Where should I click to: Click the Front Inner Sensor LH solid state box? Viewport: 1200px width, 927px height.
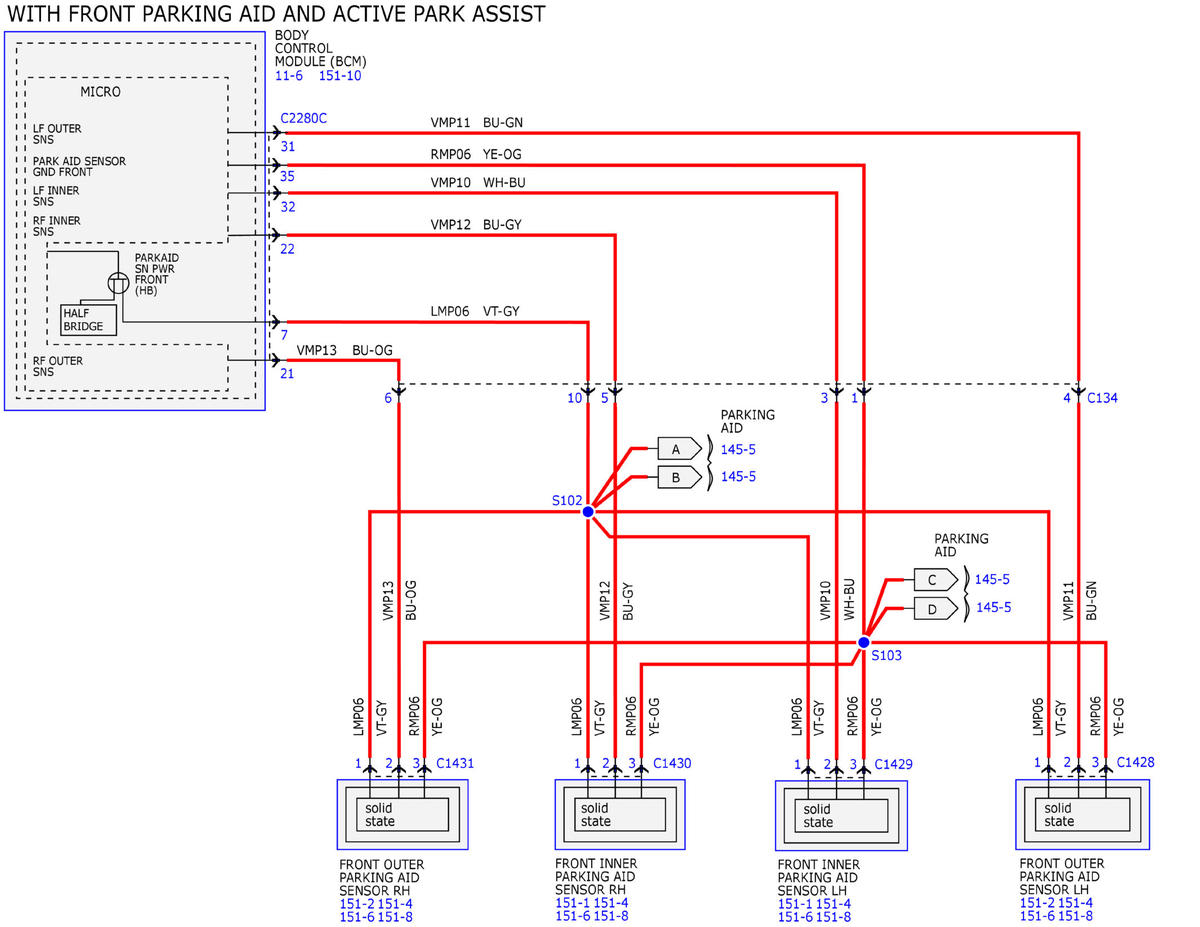pos(841,815)
